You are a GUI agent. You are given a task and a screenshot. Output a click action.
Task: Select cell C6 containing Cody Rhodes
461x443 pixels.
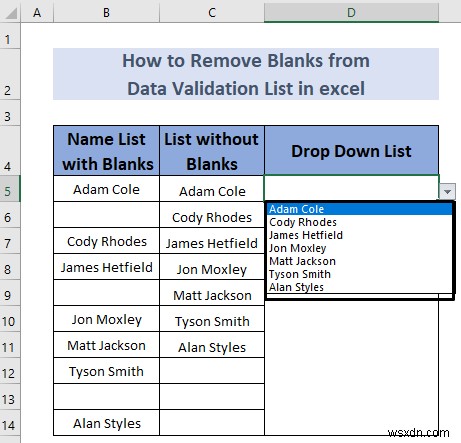pos(212,215)
